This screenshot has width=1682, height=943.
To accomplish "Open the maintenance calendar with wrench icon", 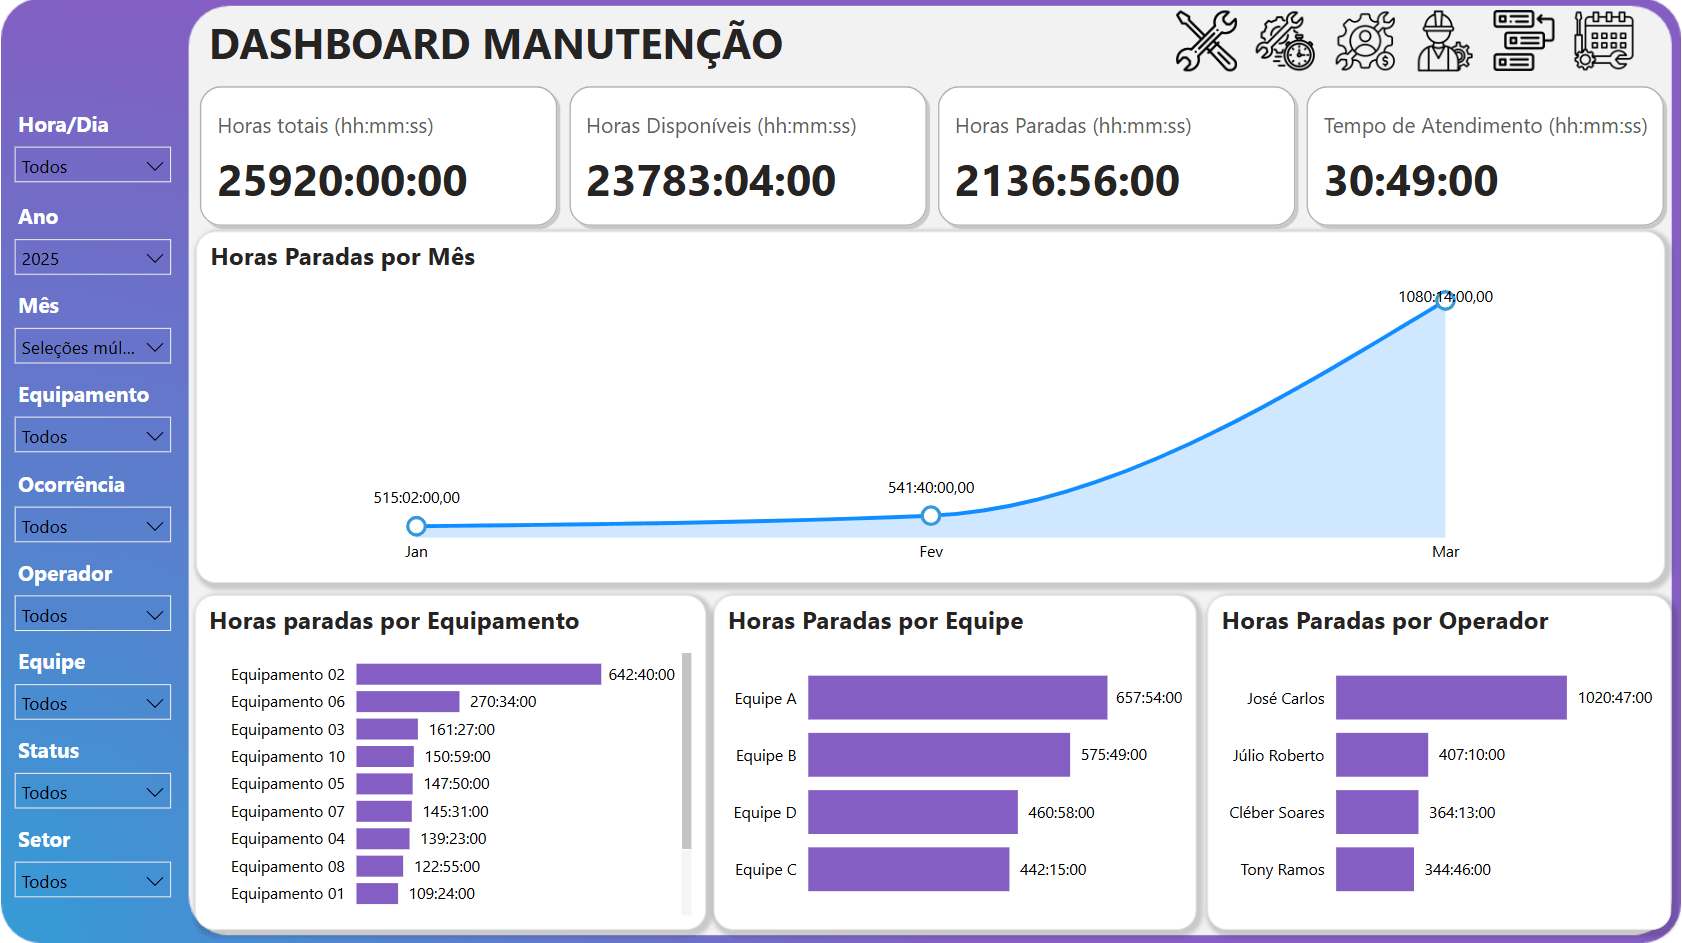I will 1603,41.
